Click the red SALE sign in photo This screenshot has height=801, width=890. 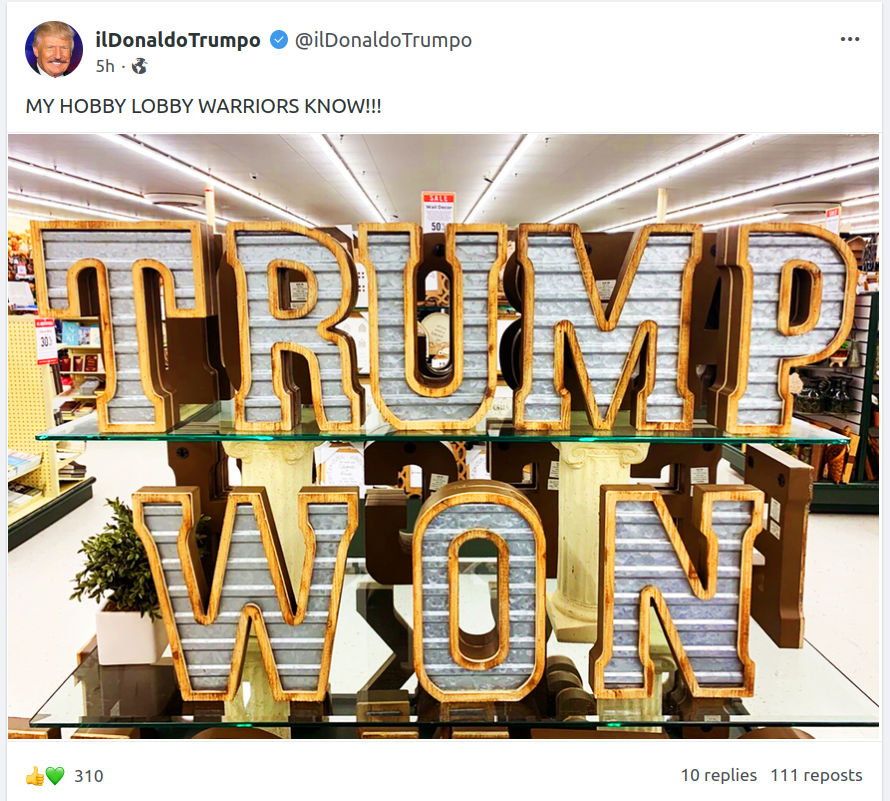(438, 212)
